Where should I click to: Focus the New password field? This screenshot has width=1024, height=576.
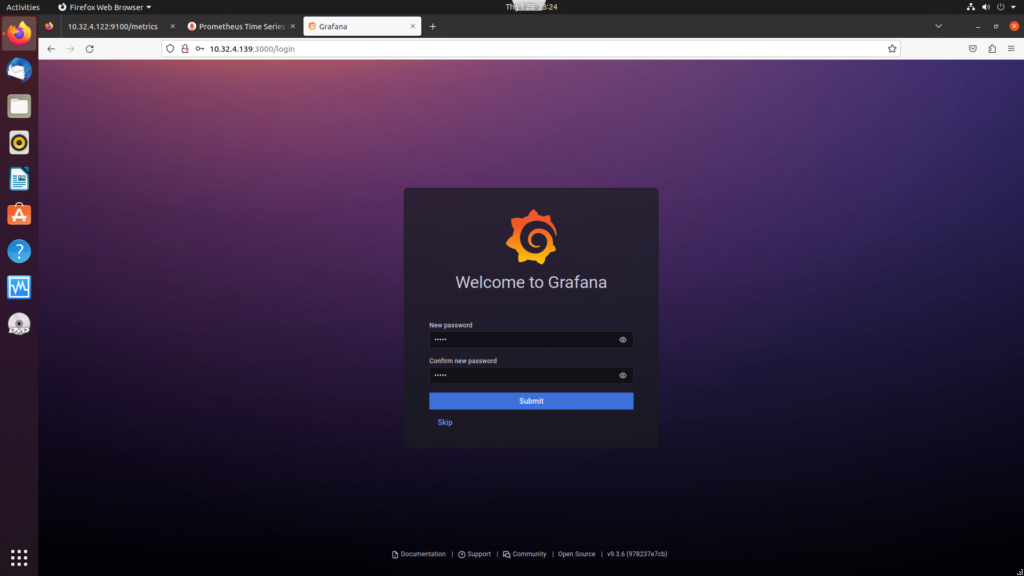click(x=531, y=340)
